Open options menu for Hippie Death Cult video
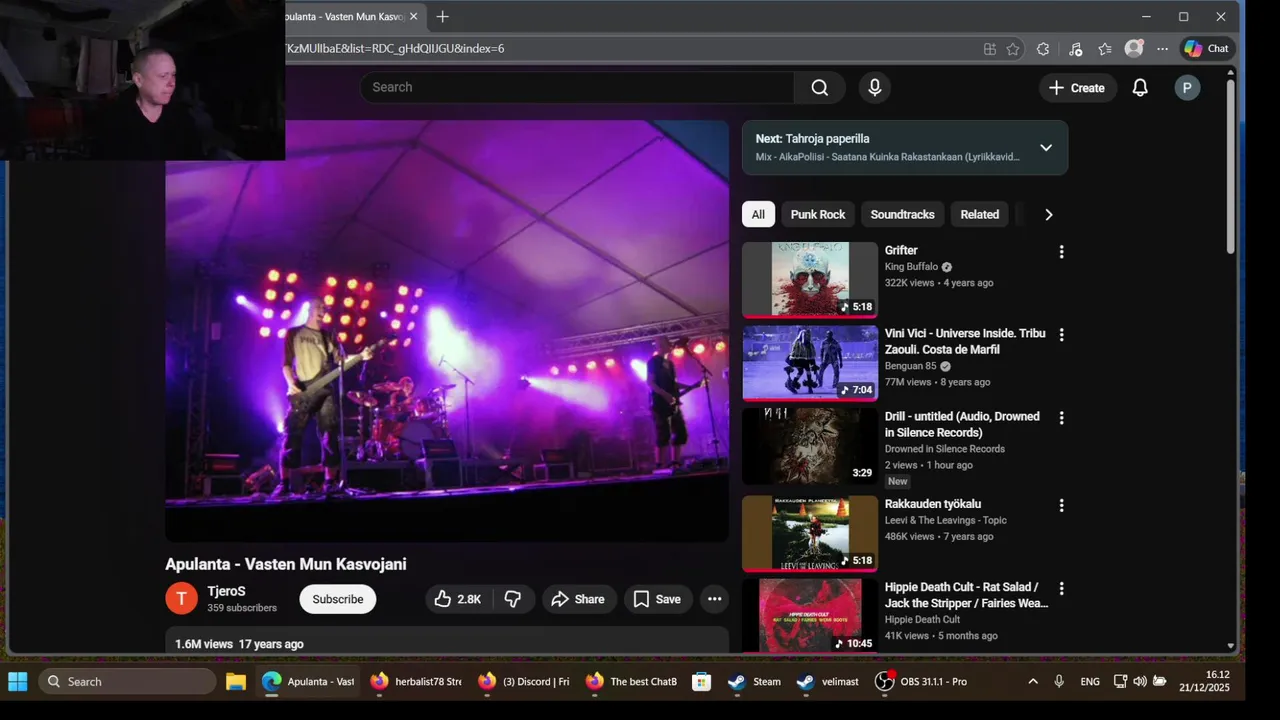The image size is (1280, 720). coord(1061,589)
